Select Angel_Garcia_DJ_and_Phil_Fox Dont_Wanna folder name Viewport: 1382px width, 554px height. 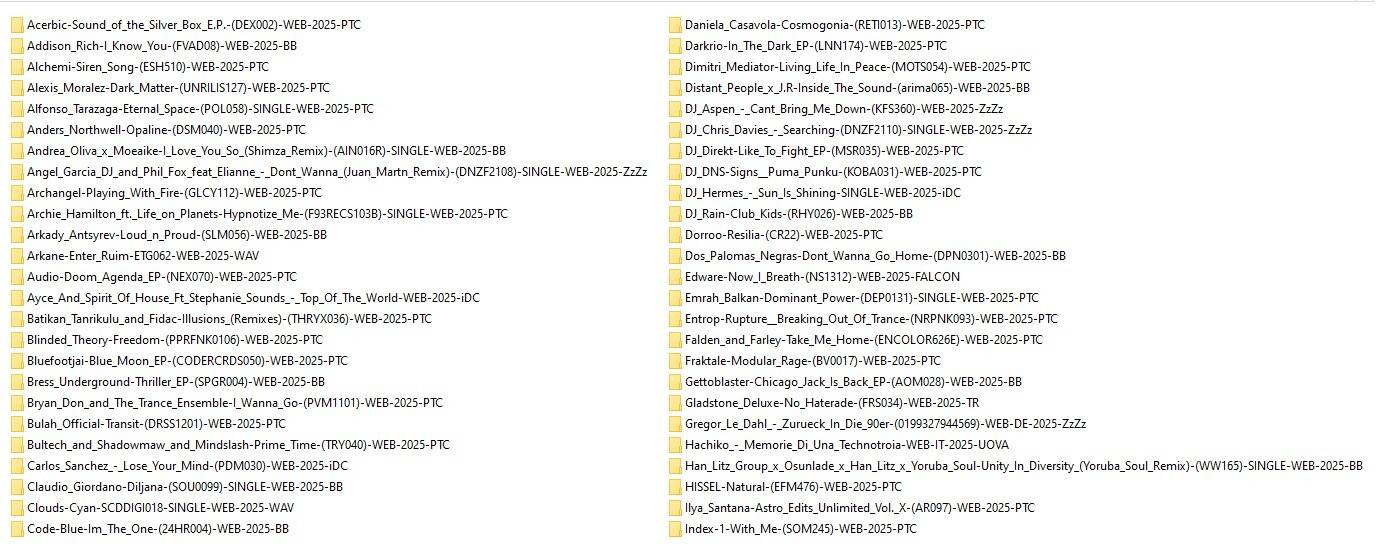pyautogui.click(x=337, y=172)
